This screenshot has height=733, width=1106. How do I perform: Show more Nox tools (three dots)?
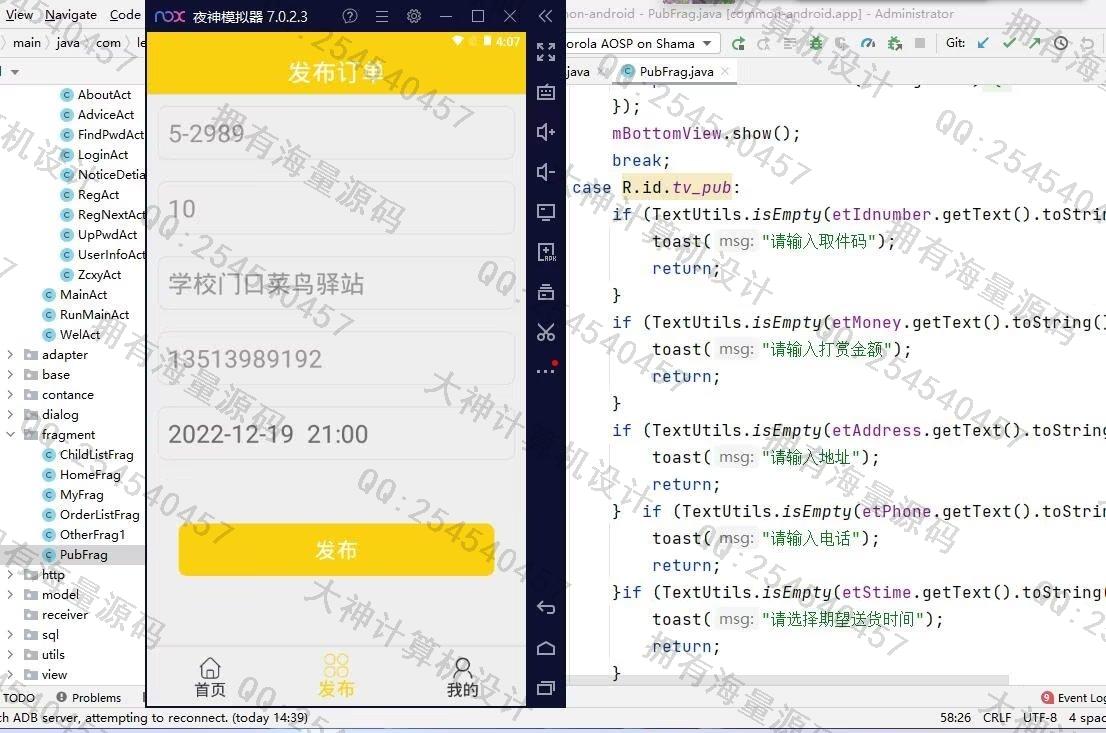point(545,370)
